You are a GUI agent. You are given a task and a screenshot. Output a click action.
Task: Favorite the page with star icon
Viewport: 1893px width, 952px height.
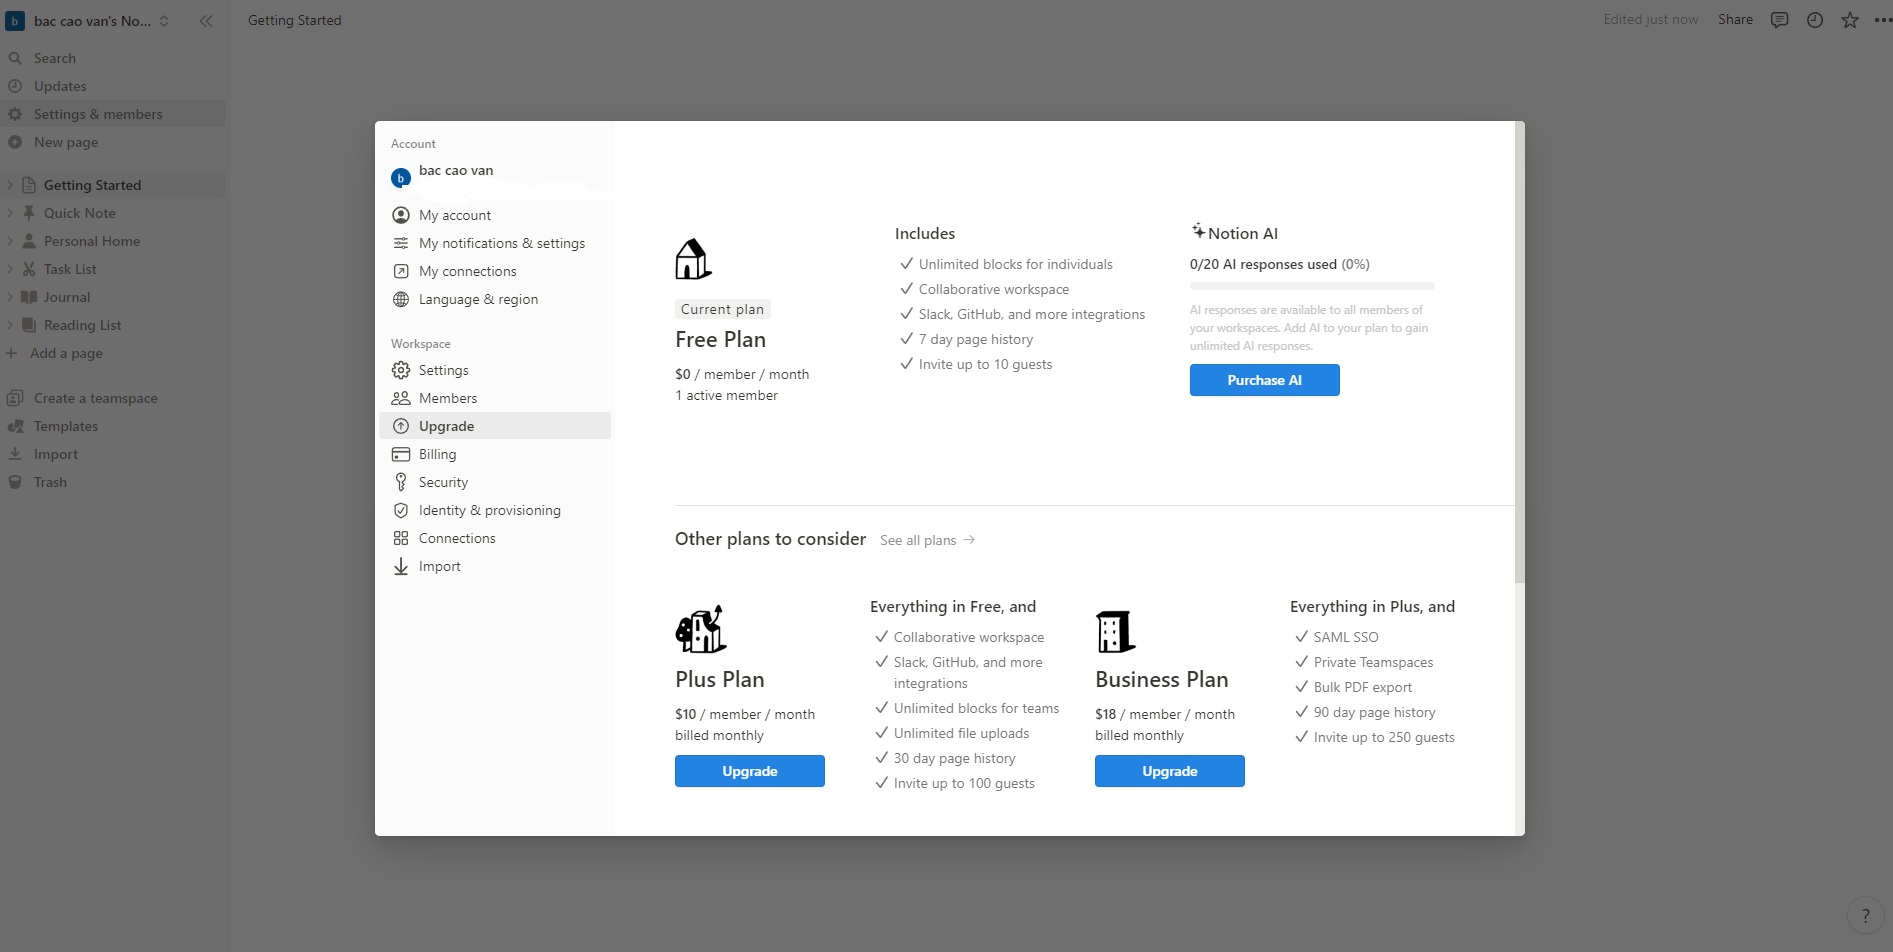pos(1850,20)
